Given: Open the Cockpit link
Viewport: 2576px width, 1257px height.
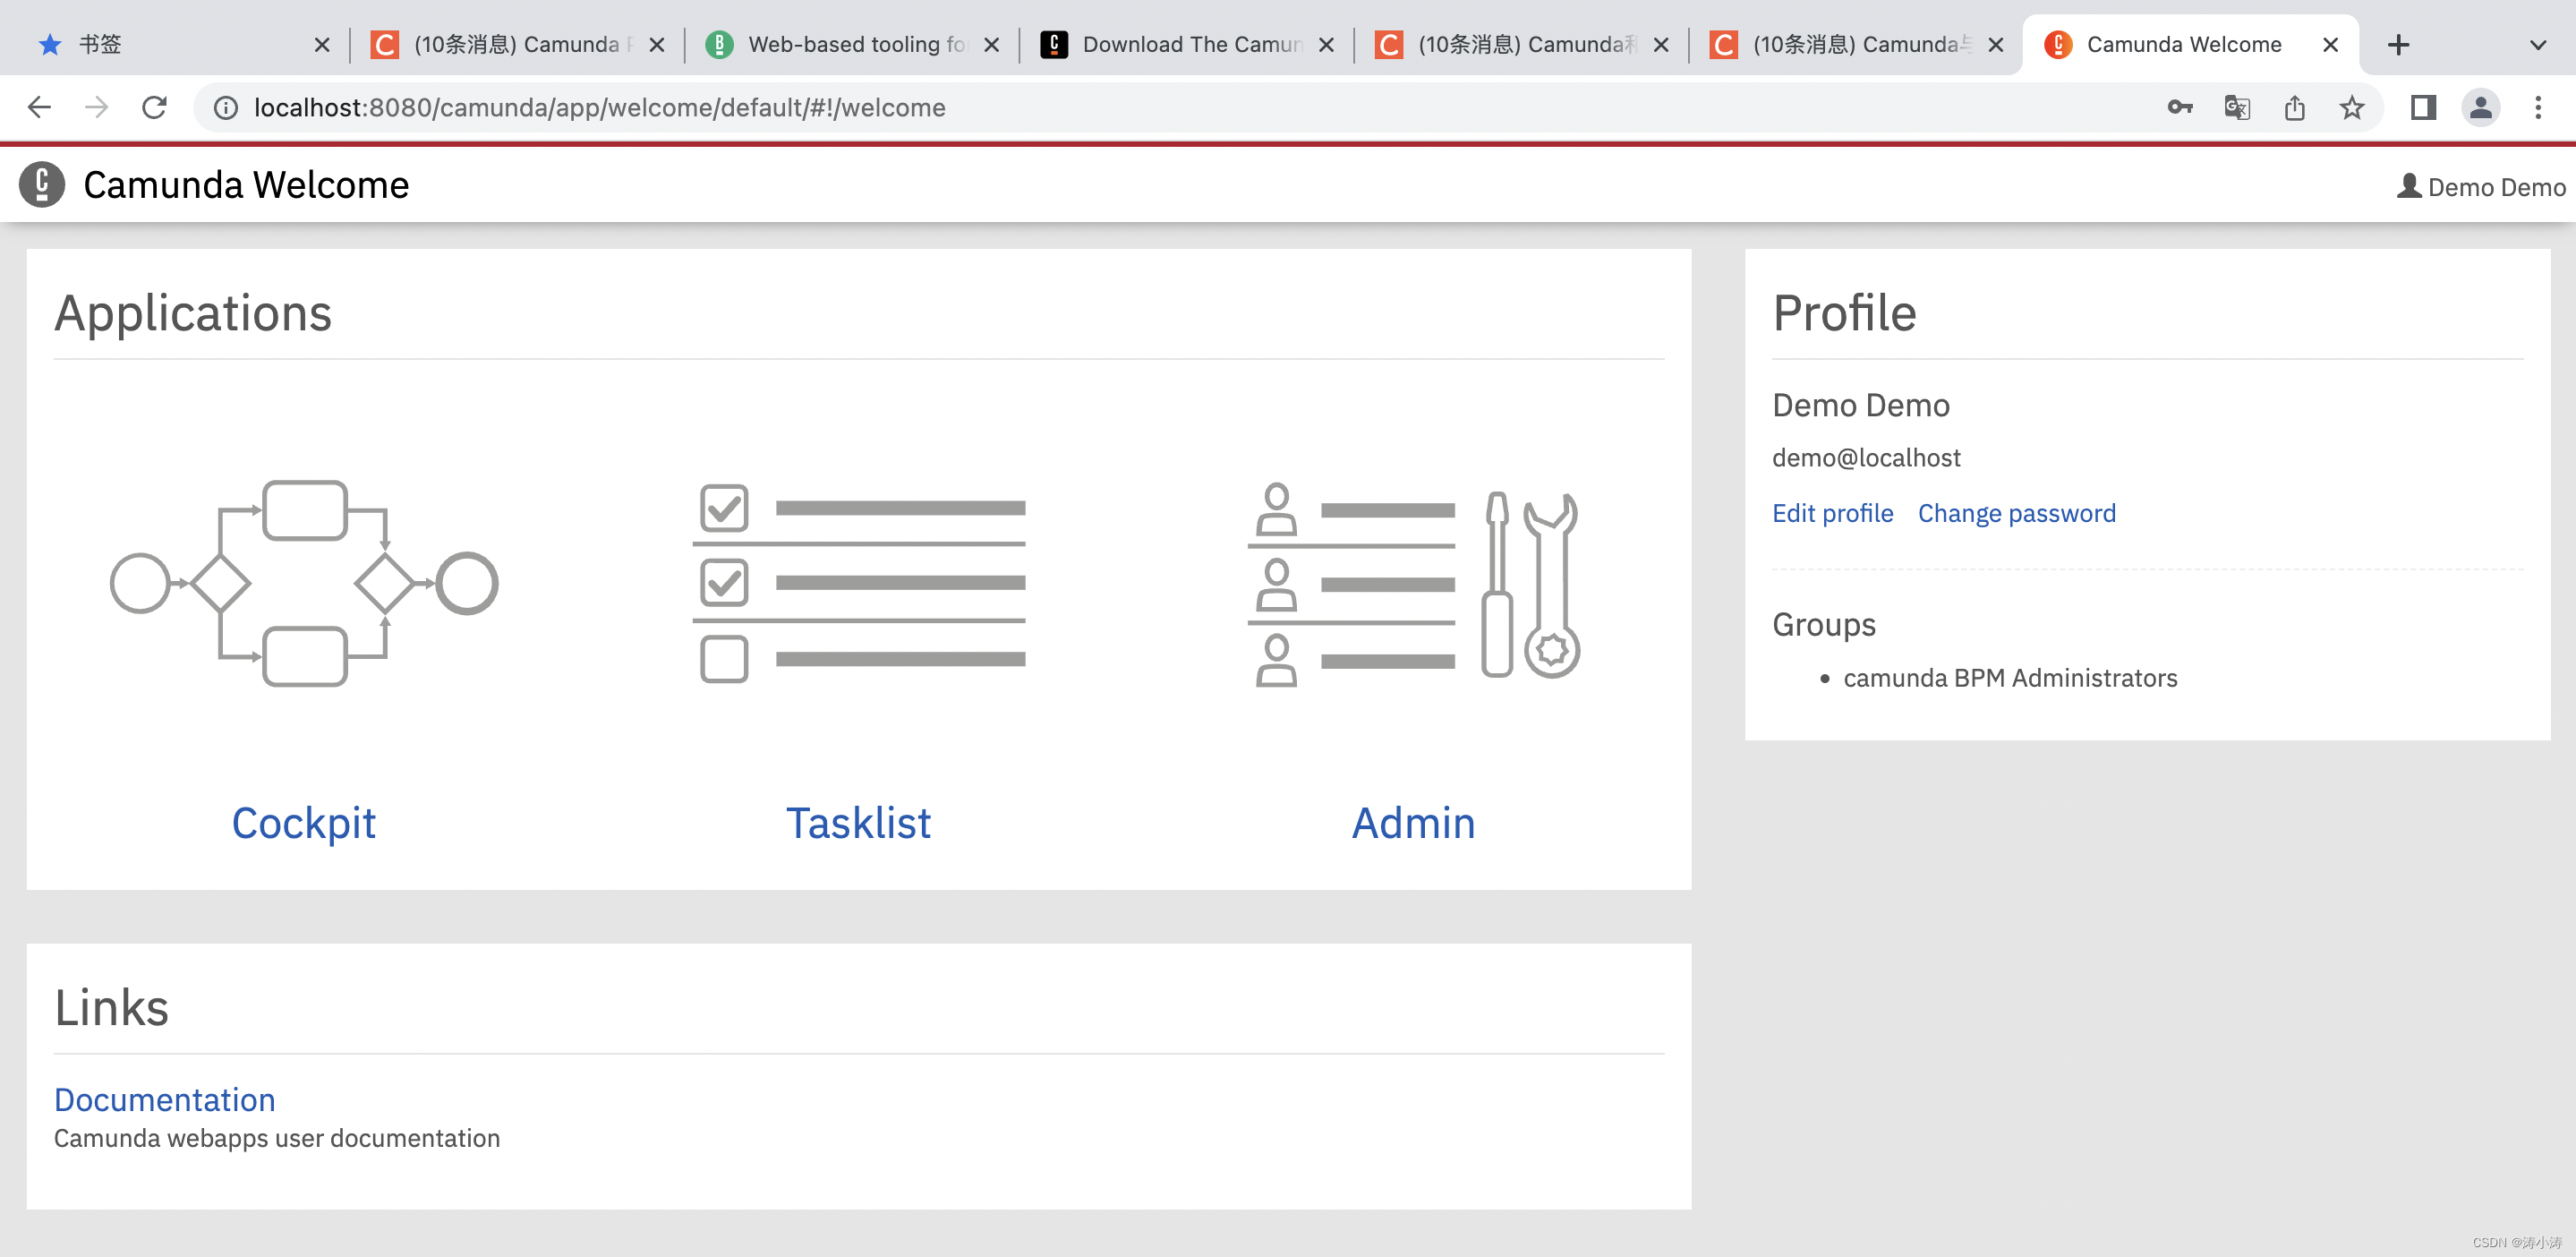Looking at the screenshot, I should point(304,823).
